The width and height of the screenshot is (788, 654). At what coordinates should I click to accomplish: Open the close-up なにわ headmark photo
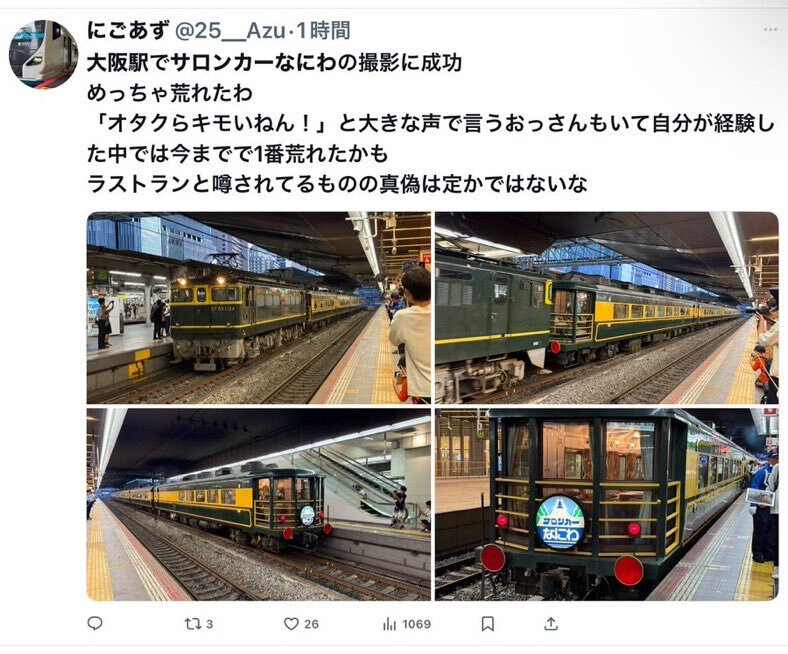click(607, 504)
